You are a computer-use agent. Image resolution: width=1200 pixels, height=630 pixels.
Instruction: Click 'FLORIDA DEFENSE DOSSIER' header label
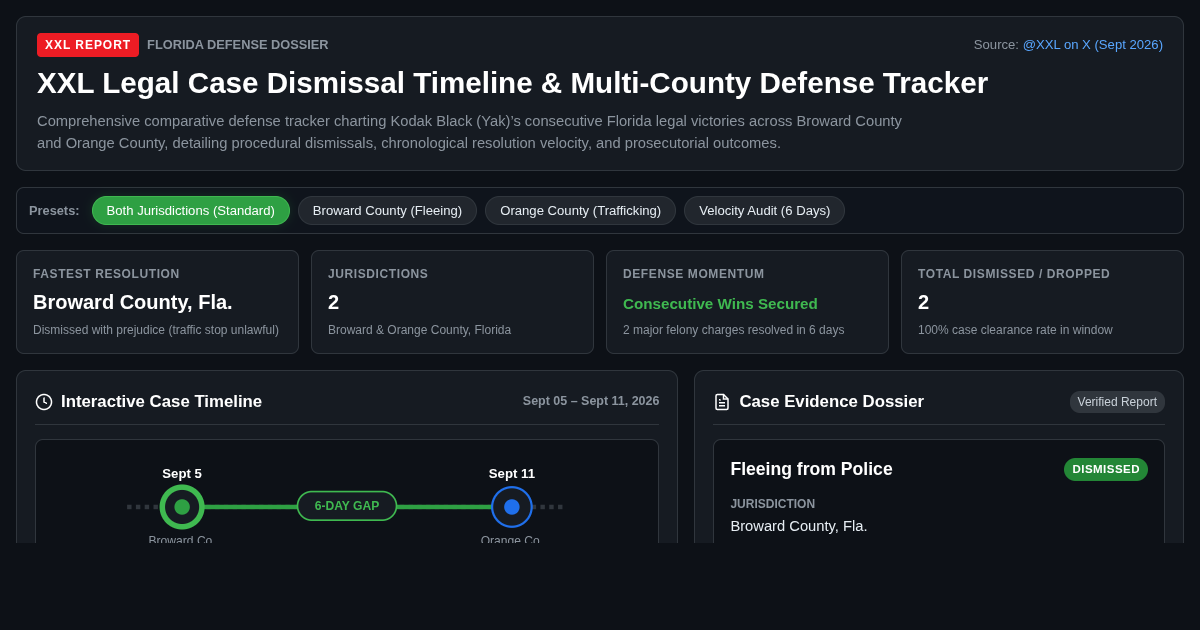click(238, 45)
